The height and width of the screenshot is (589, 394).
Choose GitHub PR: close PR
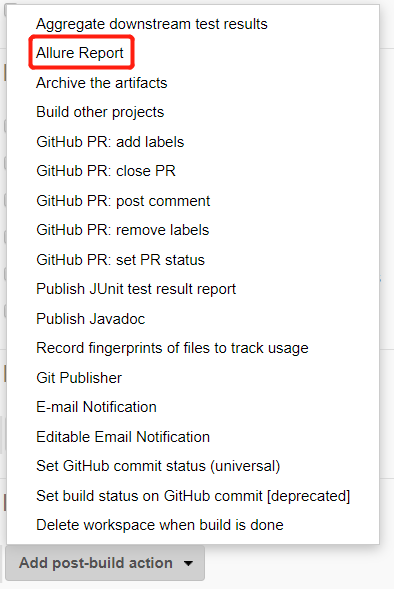point(106,171)
